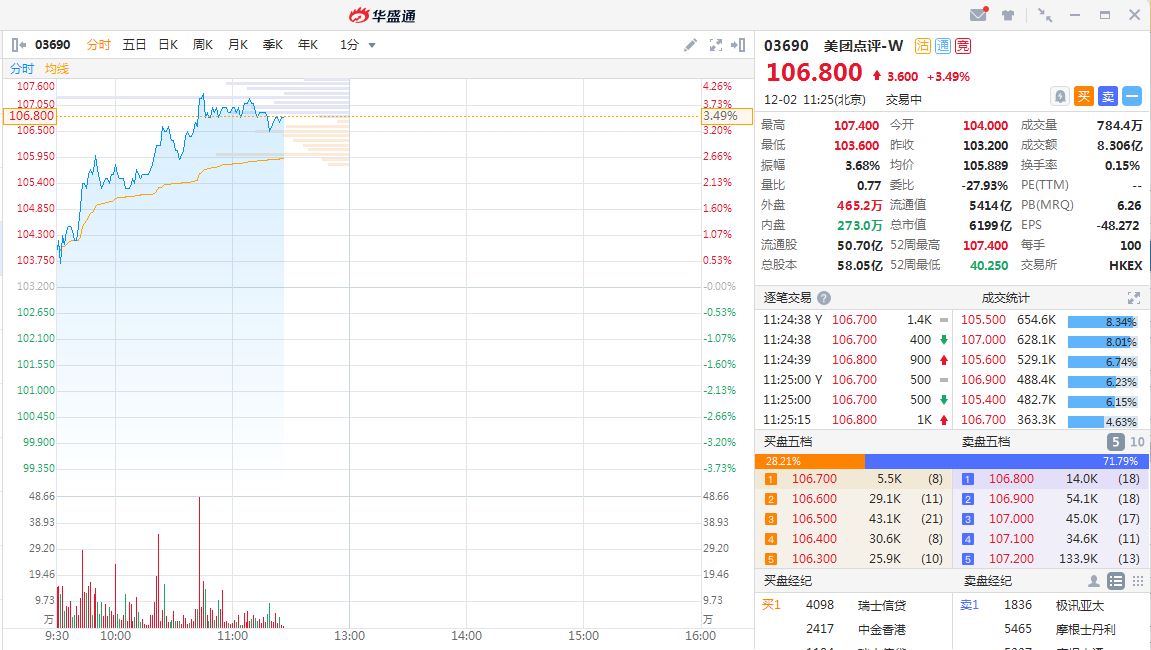The width and height of the screenshot is (1151, 650).
Task: Click the blue 卖 sell icon
Action: pos(1108,96)
